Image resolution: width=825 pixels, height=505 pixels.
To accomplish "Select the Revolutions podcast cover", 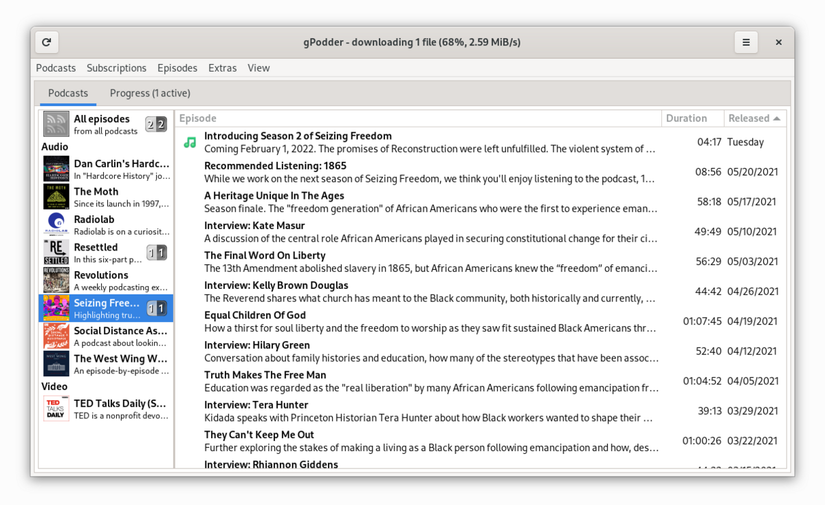I will coord(56,281).
